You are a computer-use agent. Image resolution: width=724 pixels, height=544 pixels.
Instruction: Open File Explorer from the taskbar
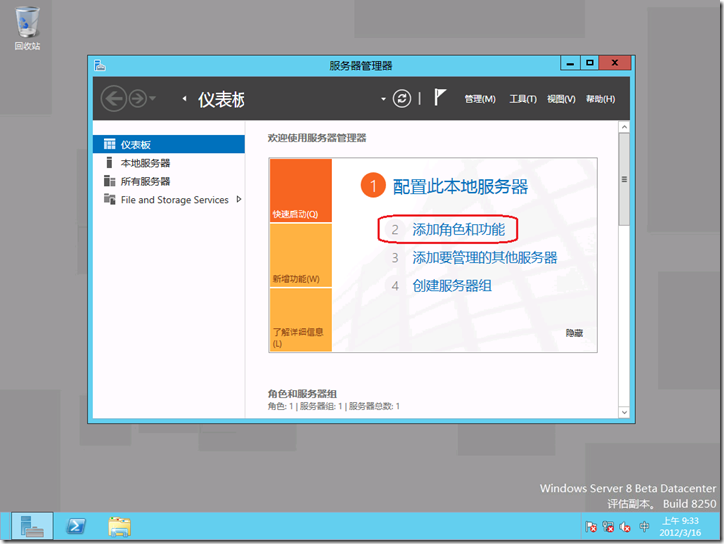pos(120,526)
